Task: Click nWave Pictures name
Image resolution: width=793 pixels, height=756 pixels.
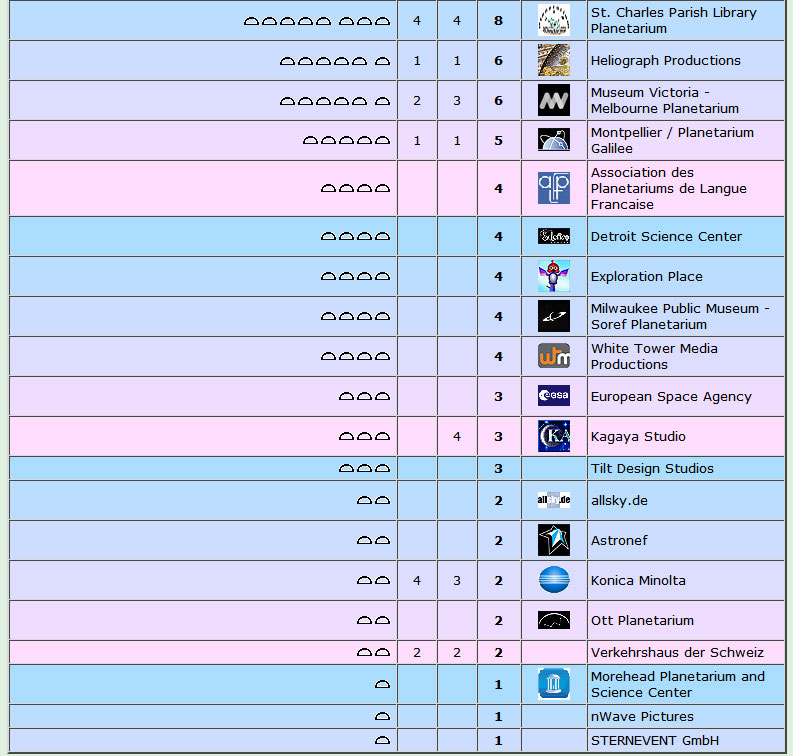Action: [642, 717]
